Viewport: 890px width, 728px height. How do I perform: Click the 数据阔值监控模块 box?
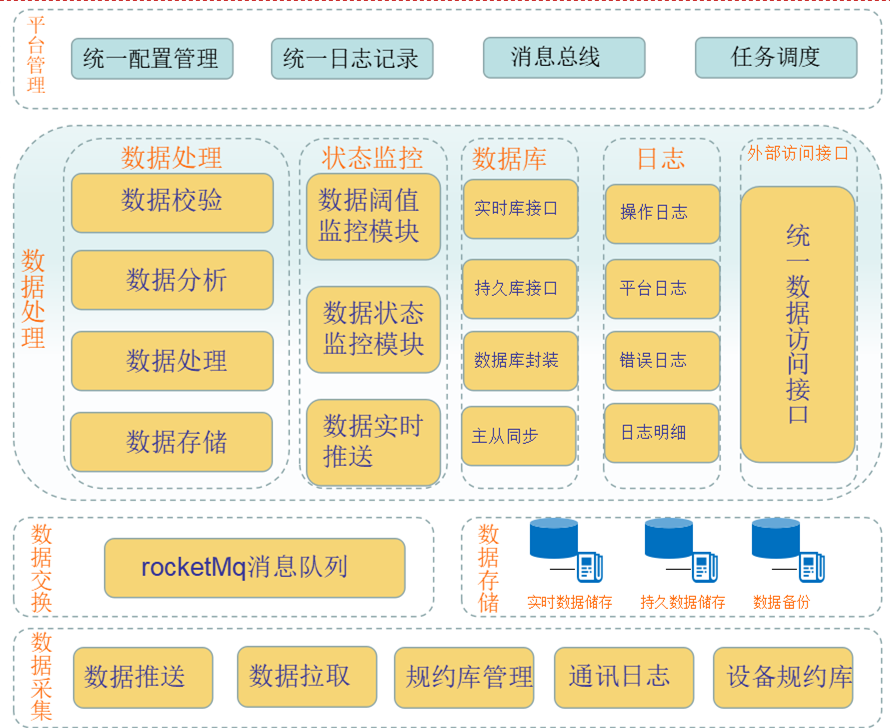[x=373, y=216]
